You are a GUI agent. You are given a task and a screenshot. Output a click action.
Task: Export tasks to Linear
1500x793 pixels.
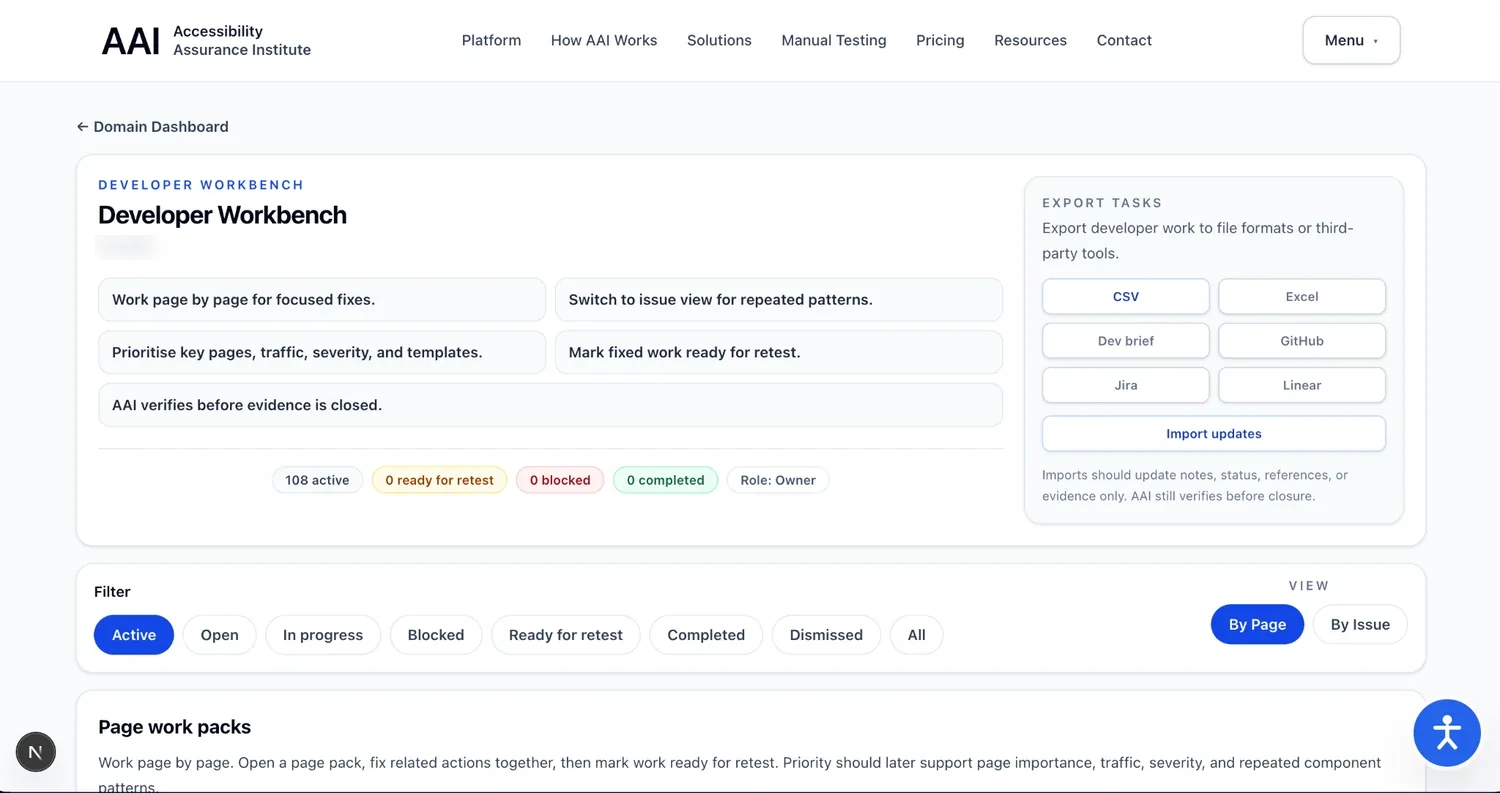(x=1302, y=384)
